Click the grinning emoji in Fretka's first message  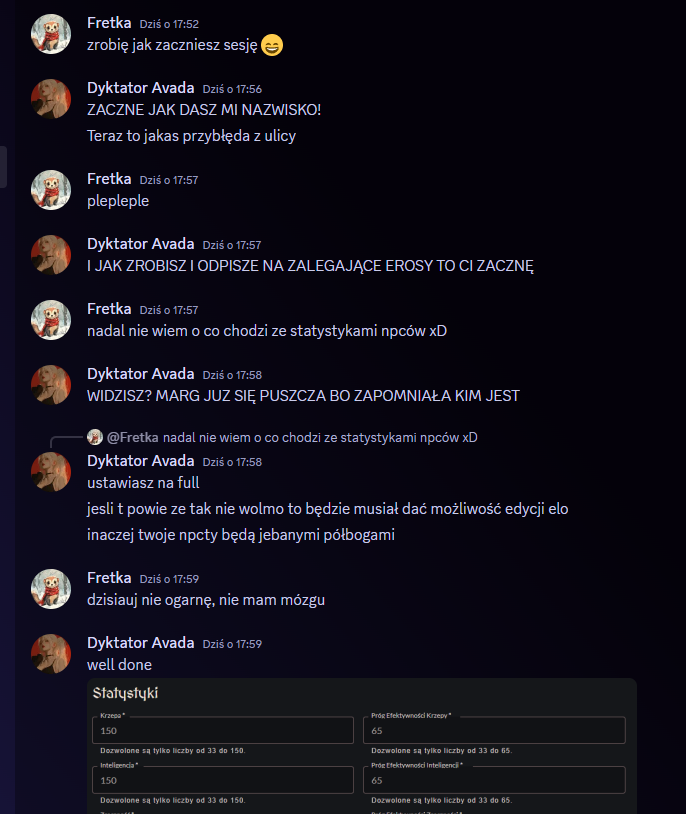point(272,45)
